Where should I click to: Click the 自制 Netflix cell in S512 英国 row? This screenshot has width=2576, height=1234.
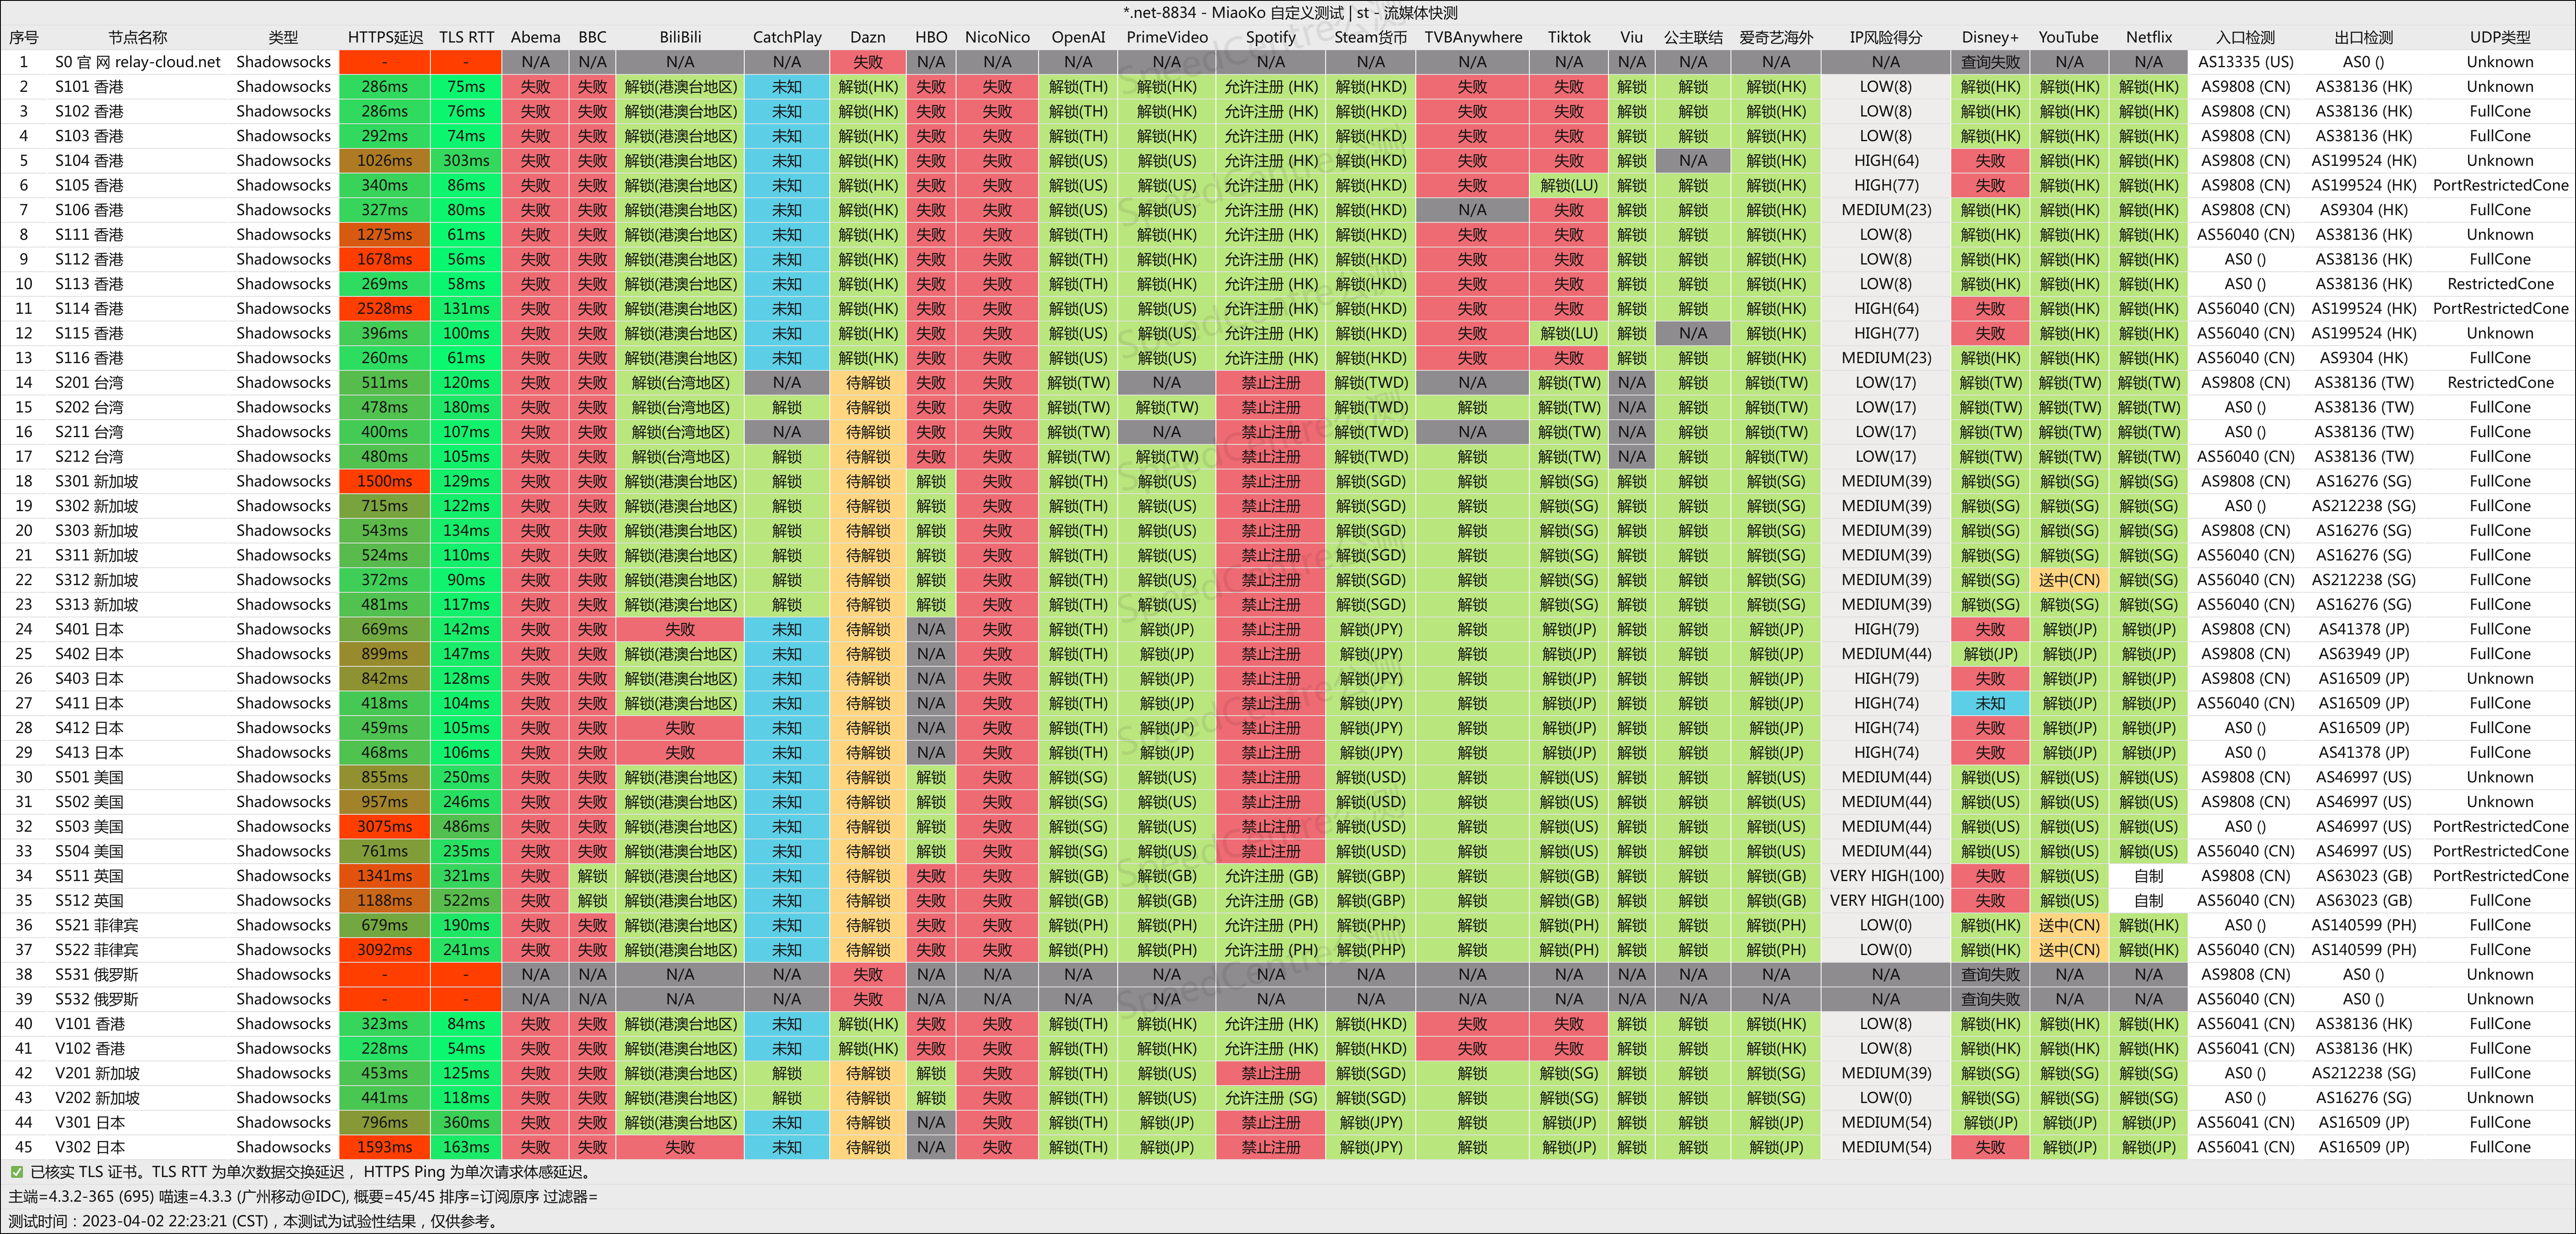coord(2149,900)
